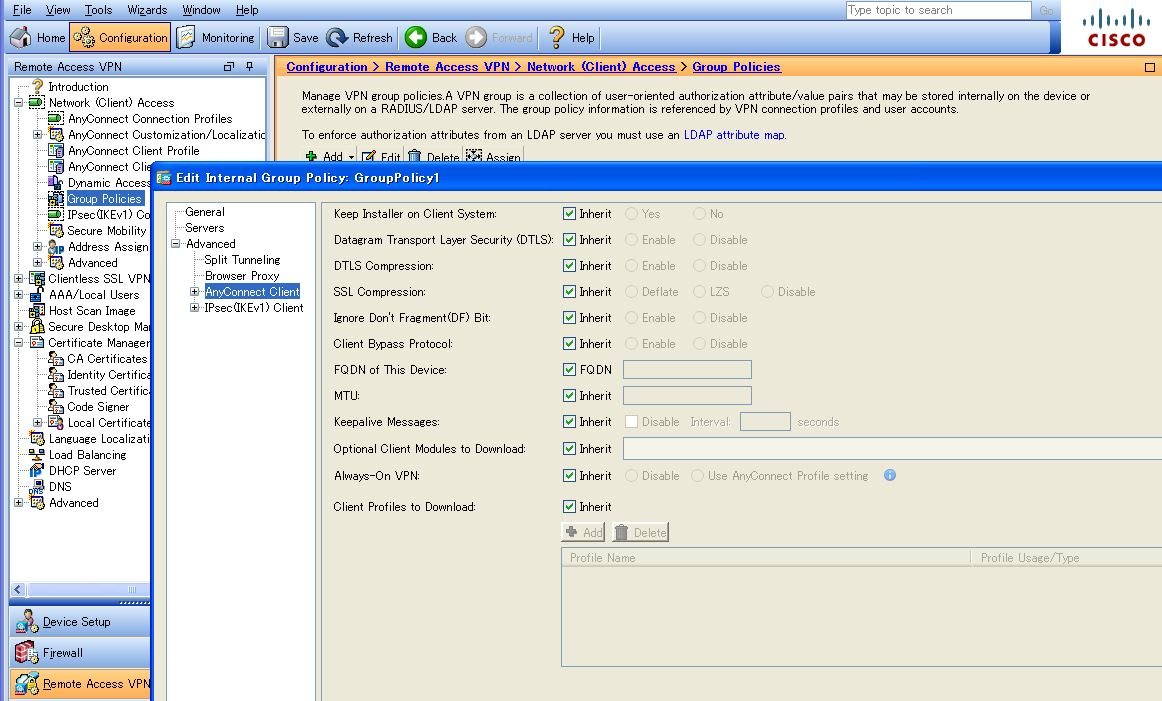Open the Firewall panel icon
1162x701 pixels.
27,653
